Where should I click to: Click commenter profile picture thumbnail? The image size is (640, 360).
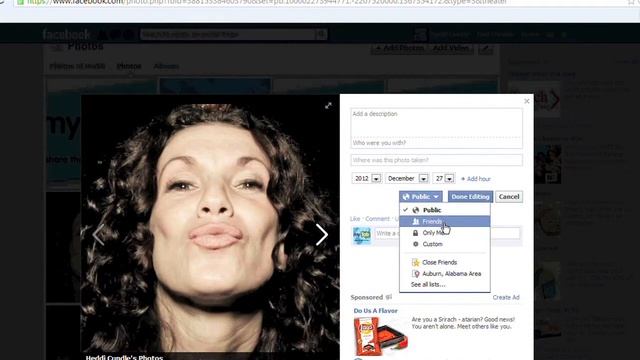[x=362, y=236]
